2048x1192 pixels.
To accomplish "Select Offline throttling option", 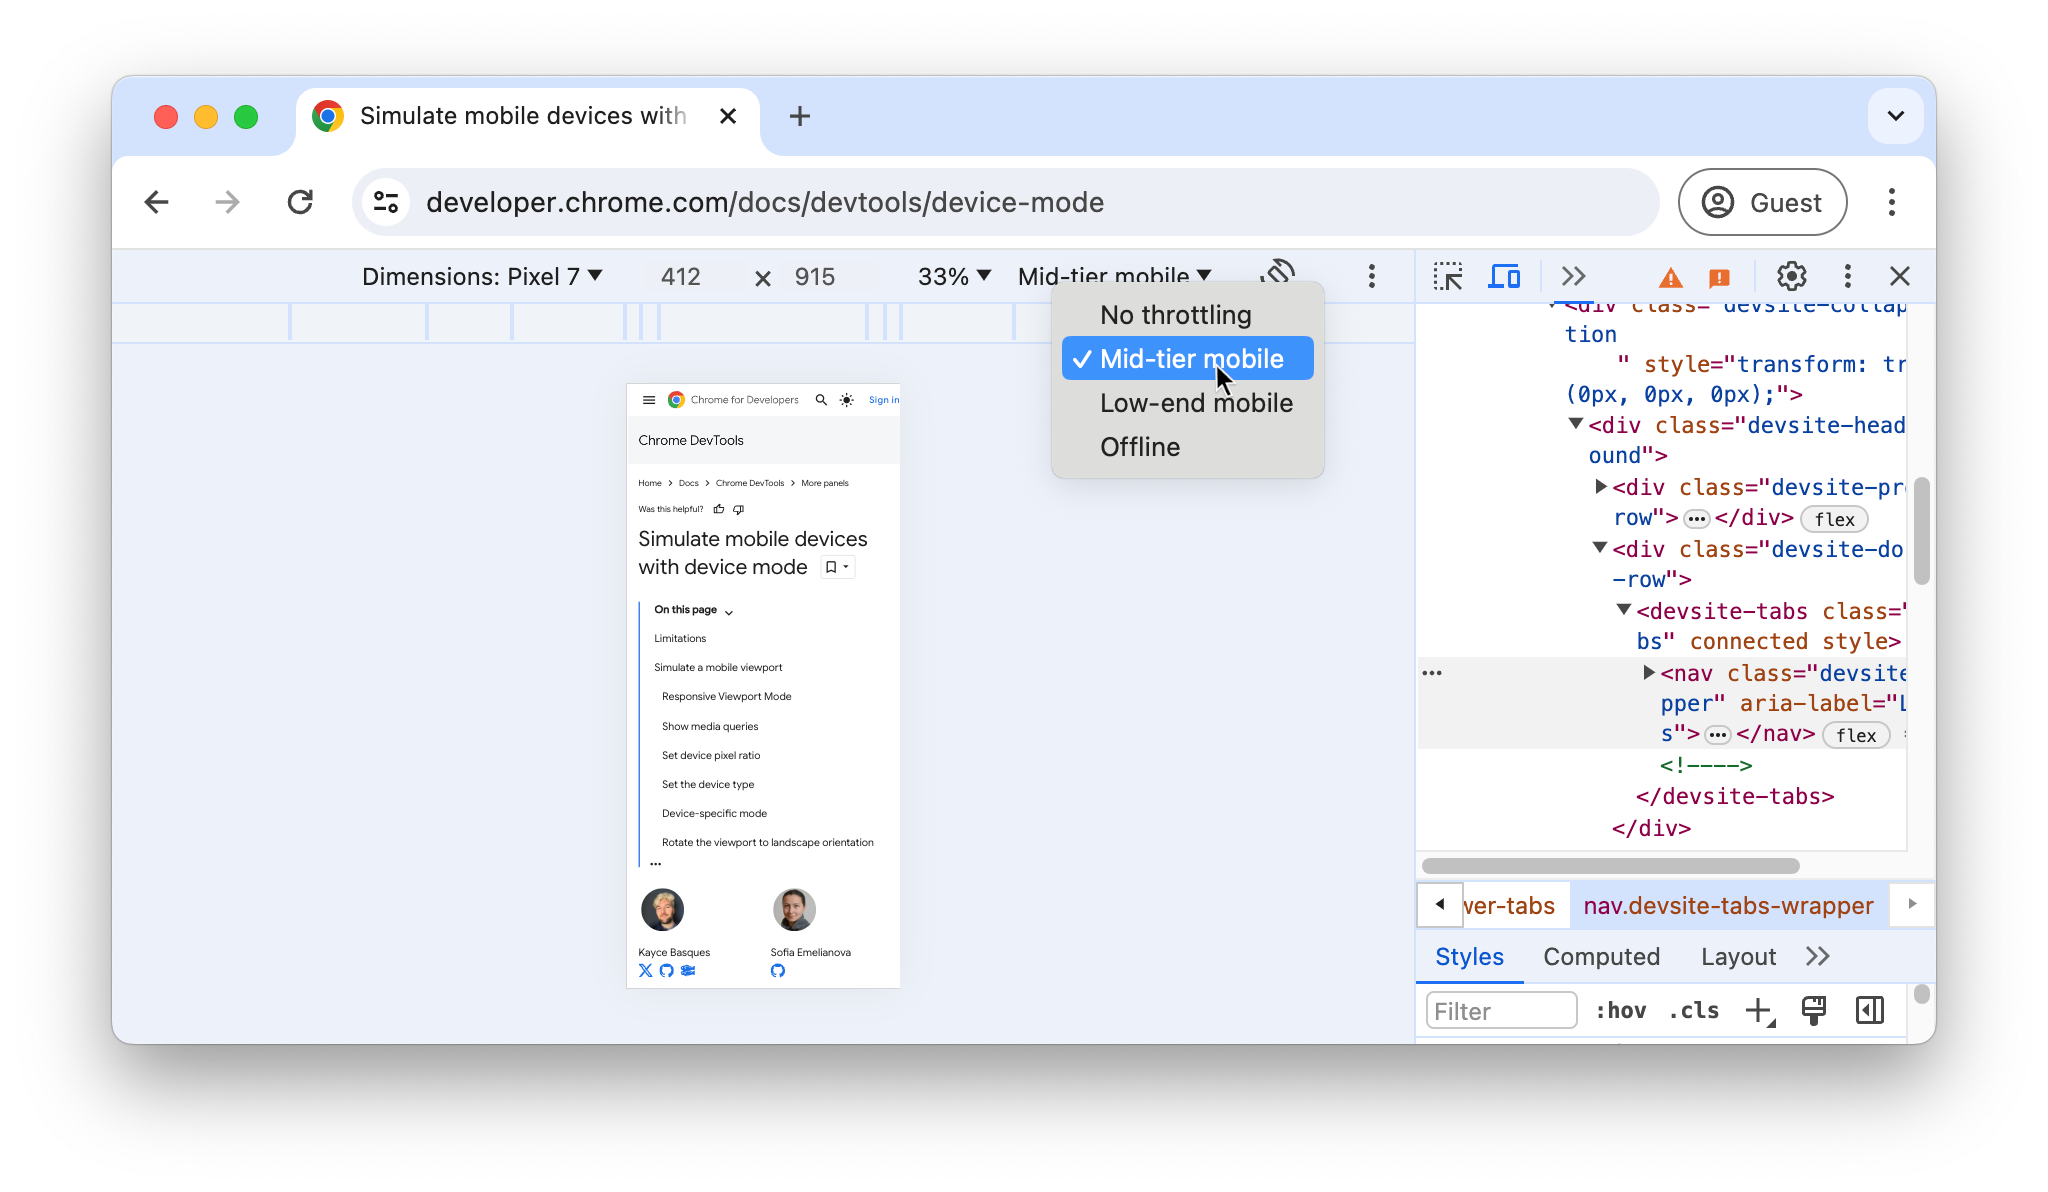I will click(1140, 447).
